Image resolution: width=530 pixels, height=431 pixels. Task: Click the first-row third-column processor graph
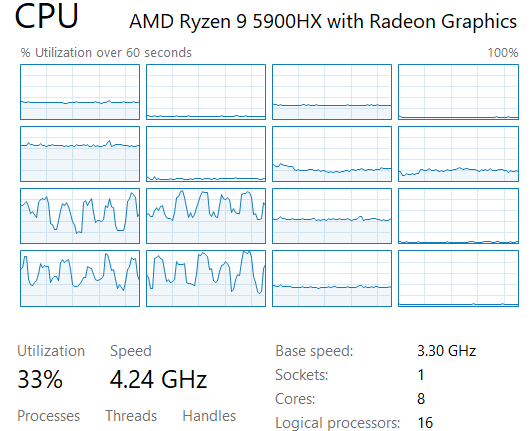[332, 92]
